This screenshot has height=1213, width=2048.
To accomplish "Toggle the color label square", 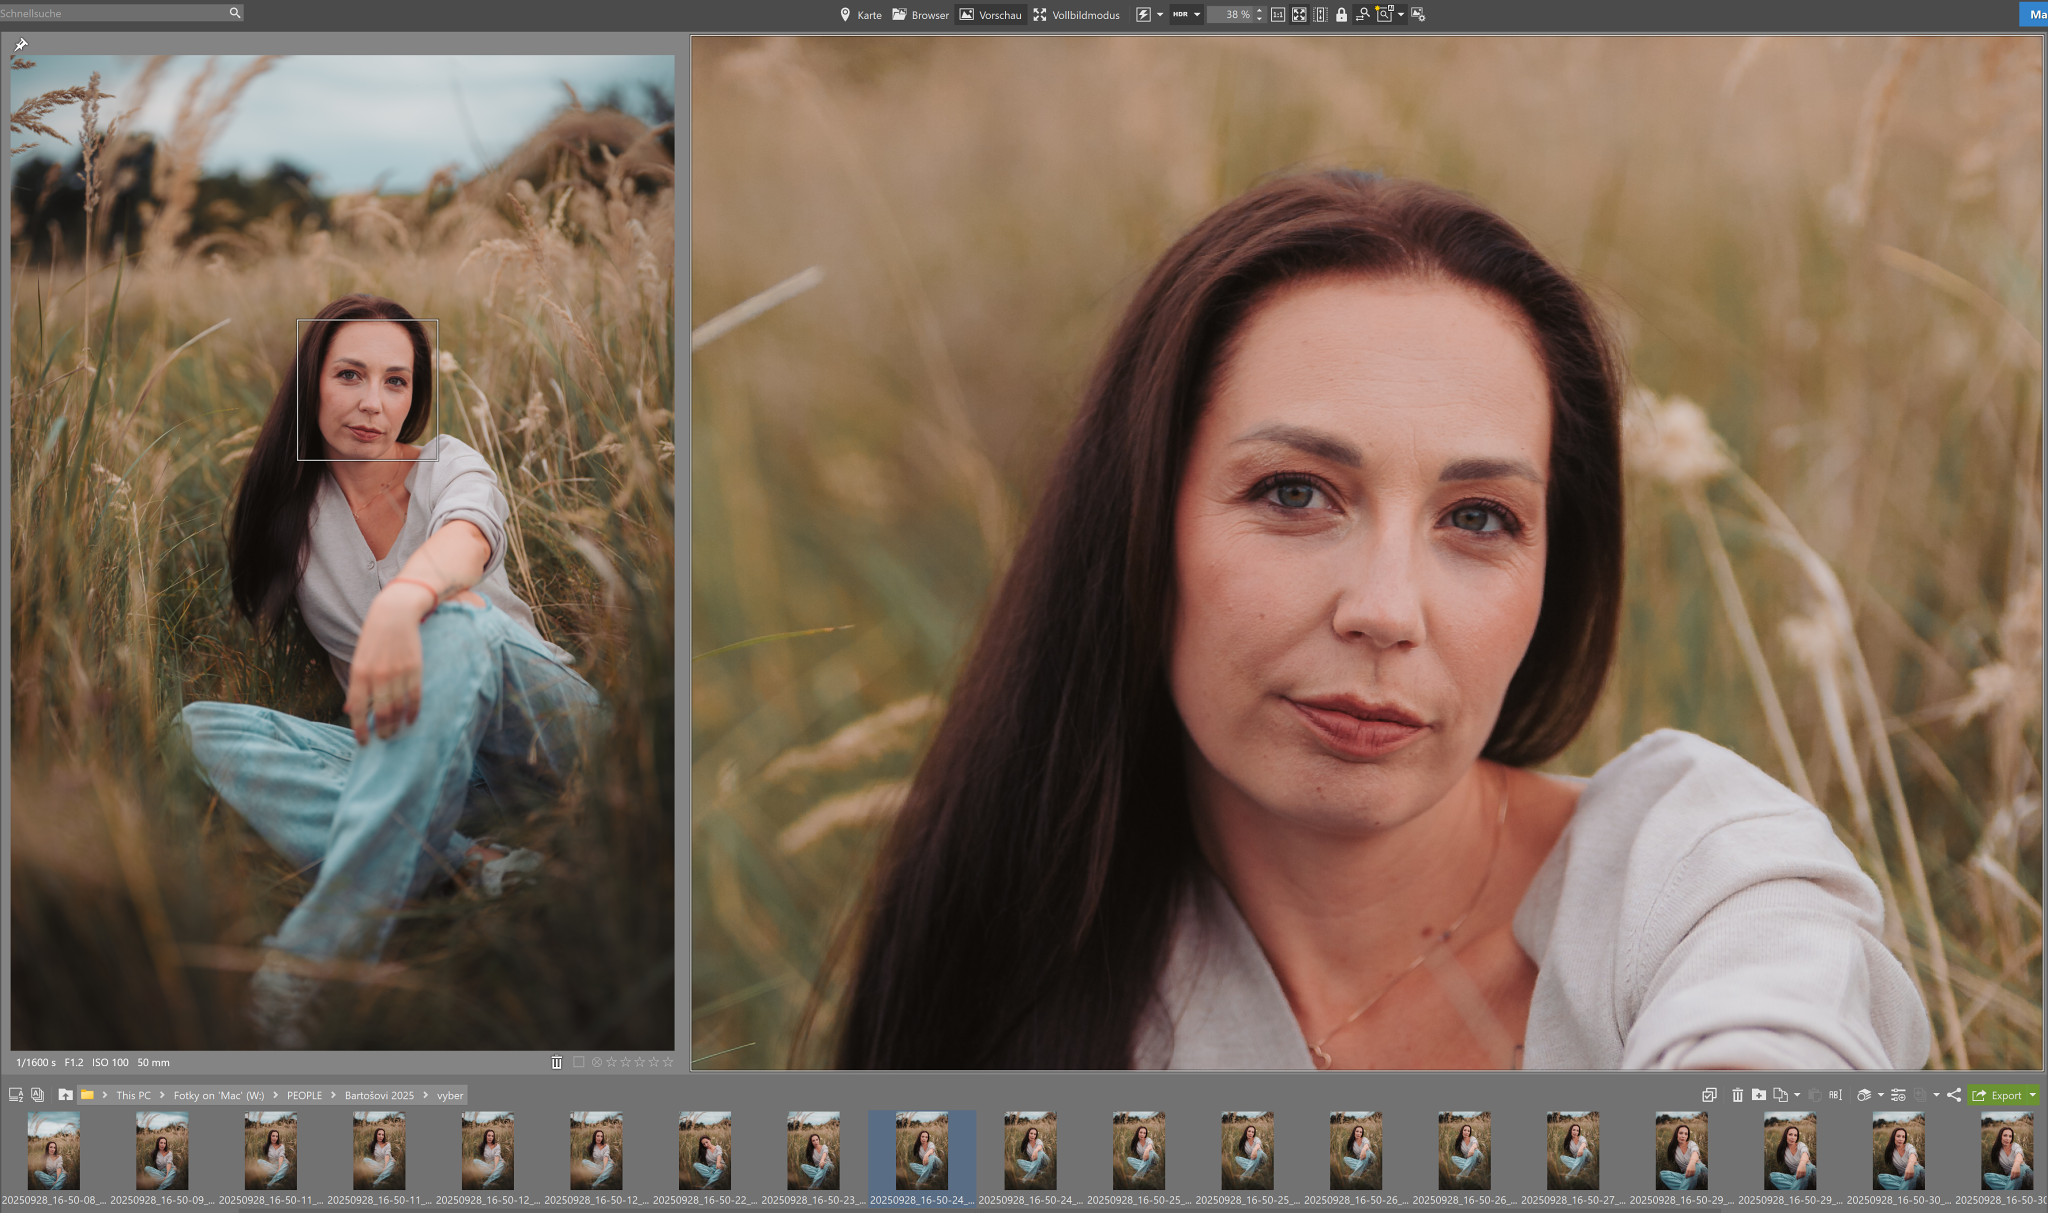I will (x=579, y=1062).
